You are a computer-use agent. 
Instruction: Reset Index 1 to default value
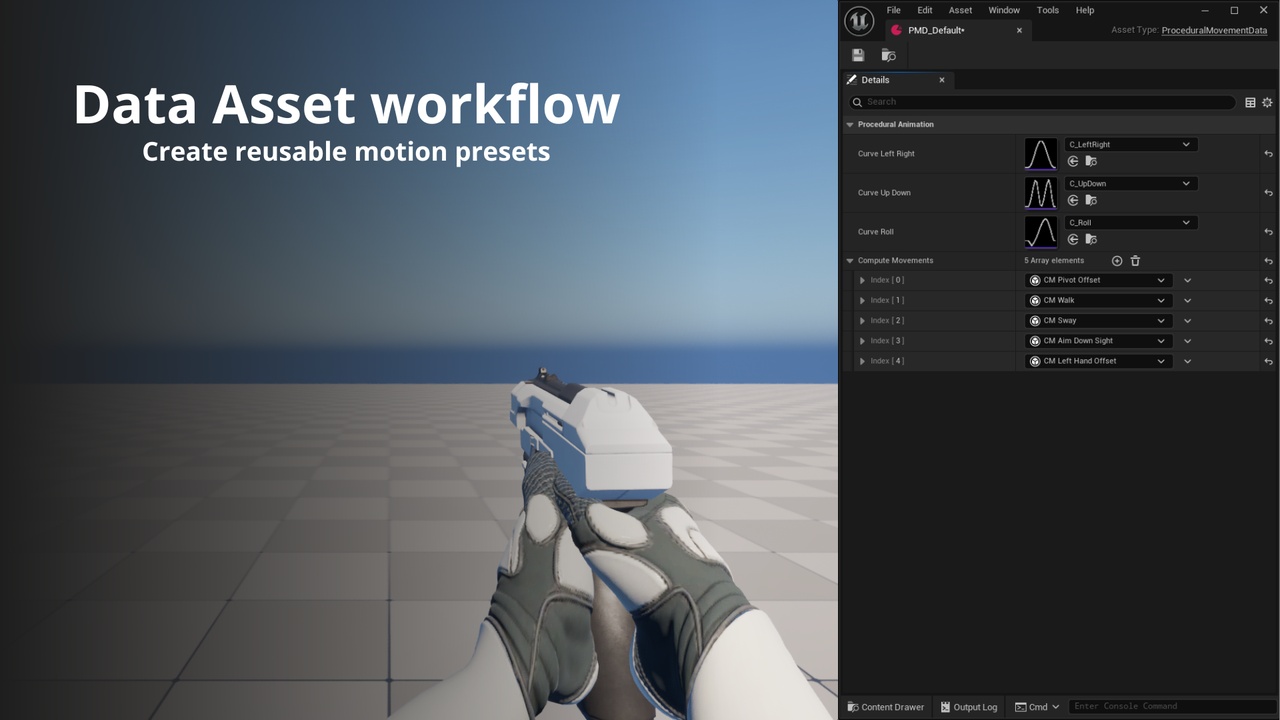[1268, 301]
